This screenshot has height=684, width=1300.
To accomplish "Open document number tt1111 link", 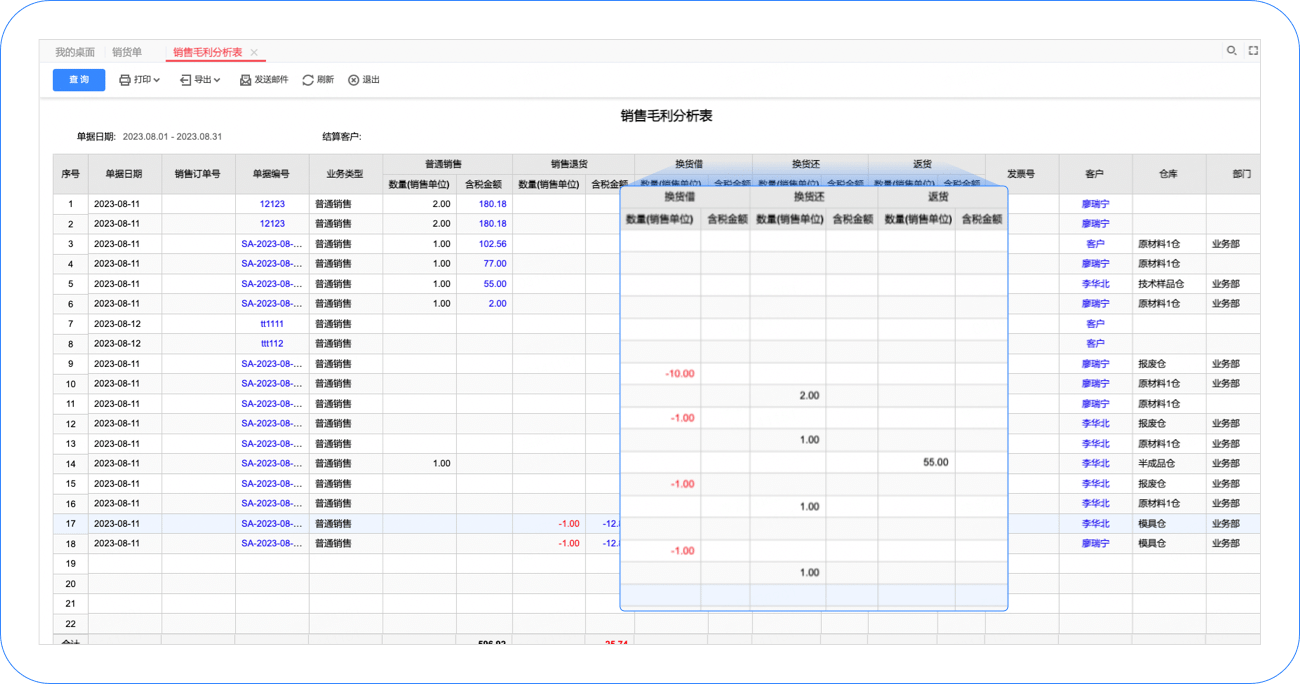I will coord(272,324).
